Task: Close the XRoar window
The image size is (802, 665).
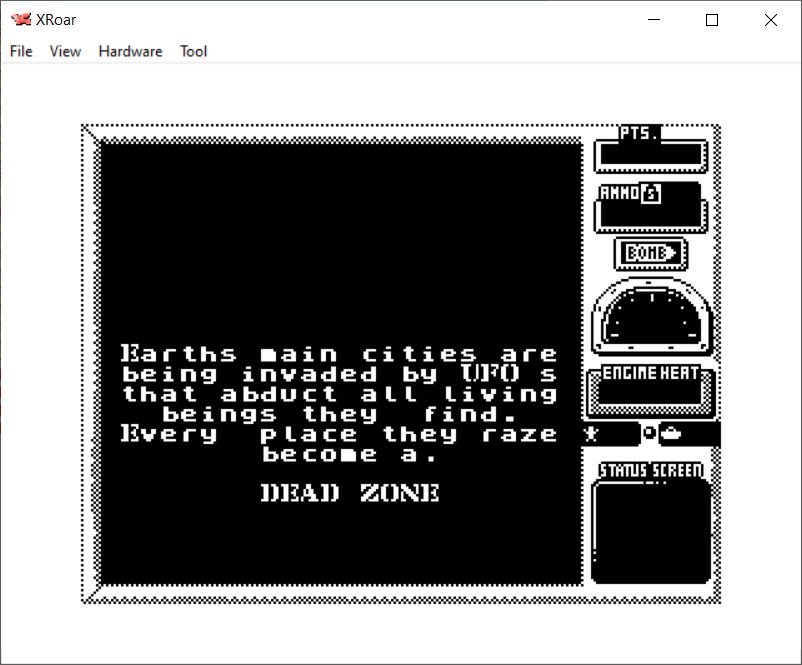Action: coord(770,20)
